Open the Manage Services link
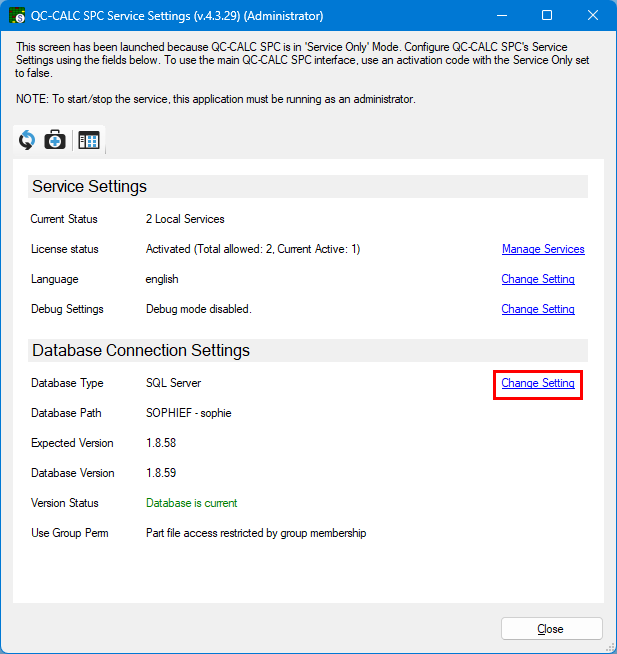The height and width of the screenshot is (654, 617). pos(543,249)
